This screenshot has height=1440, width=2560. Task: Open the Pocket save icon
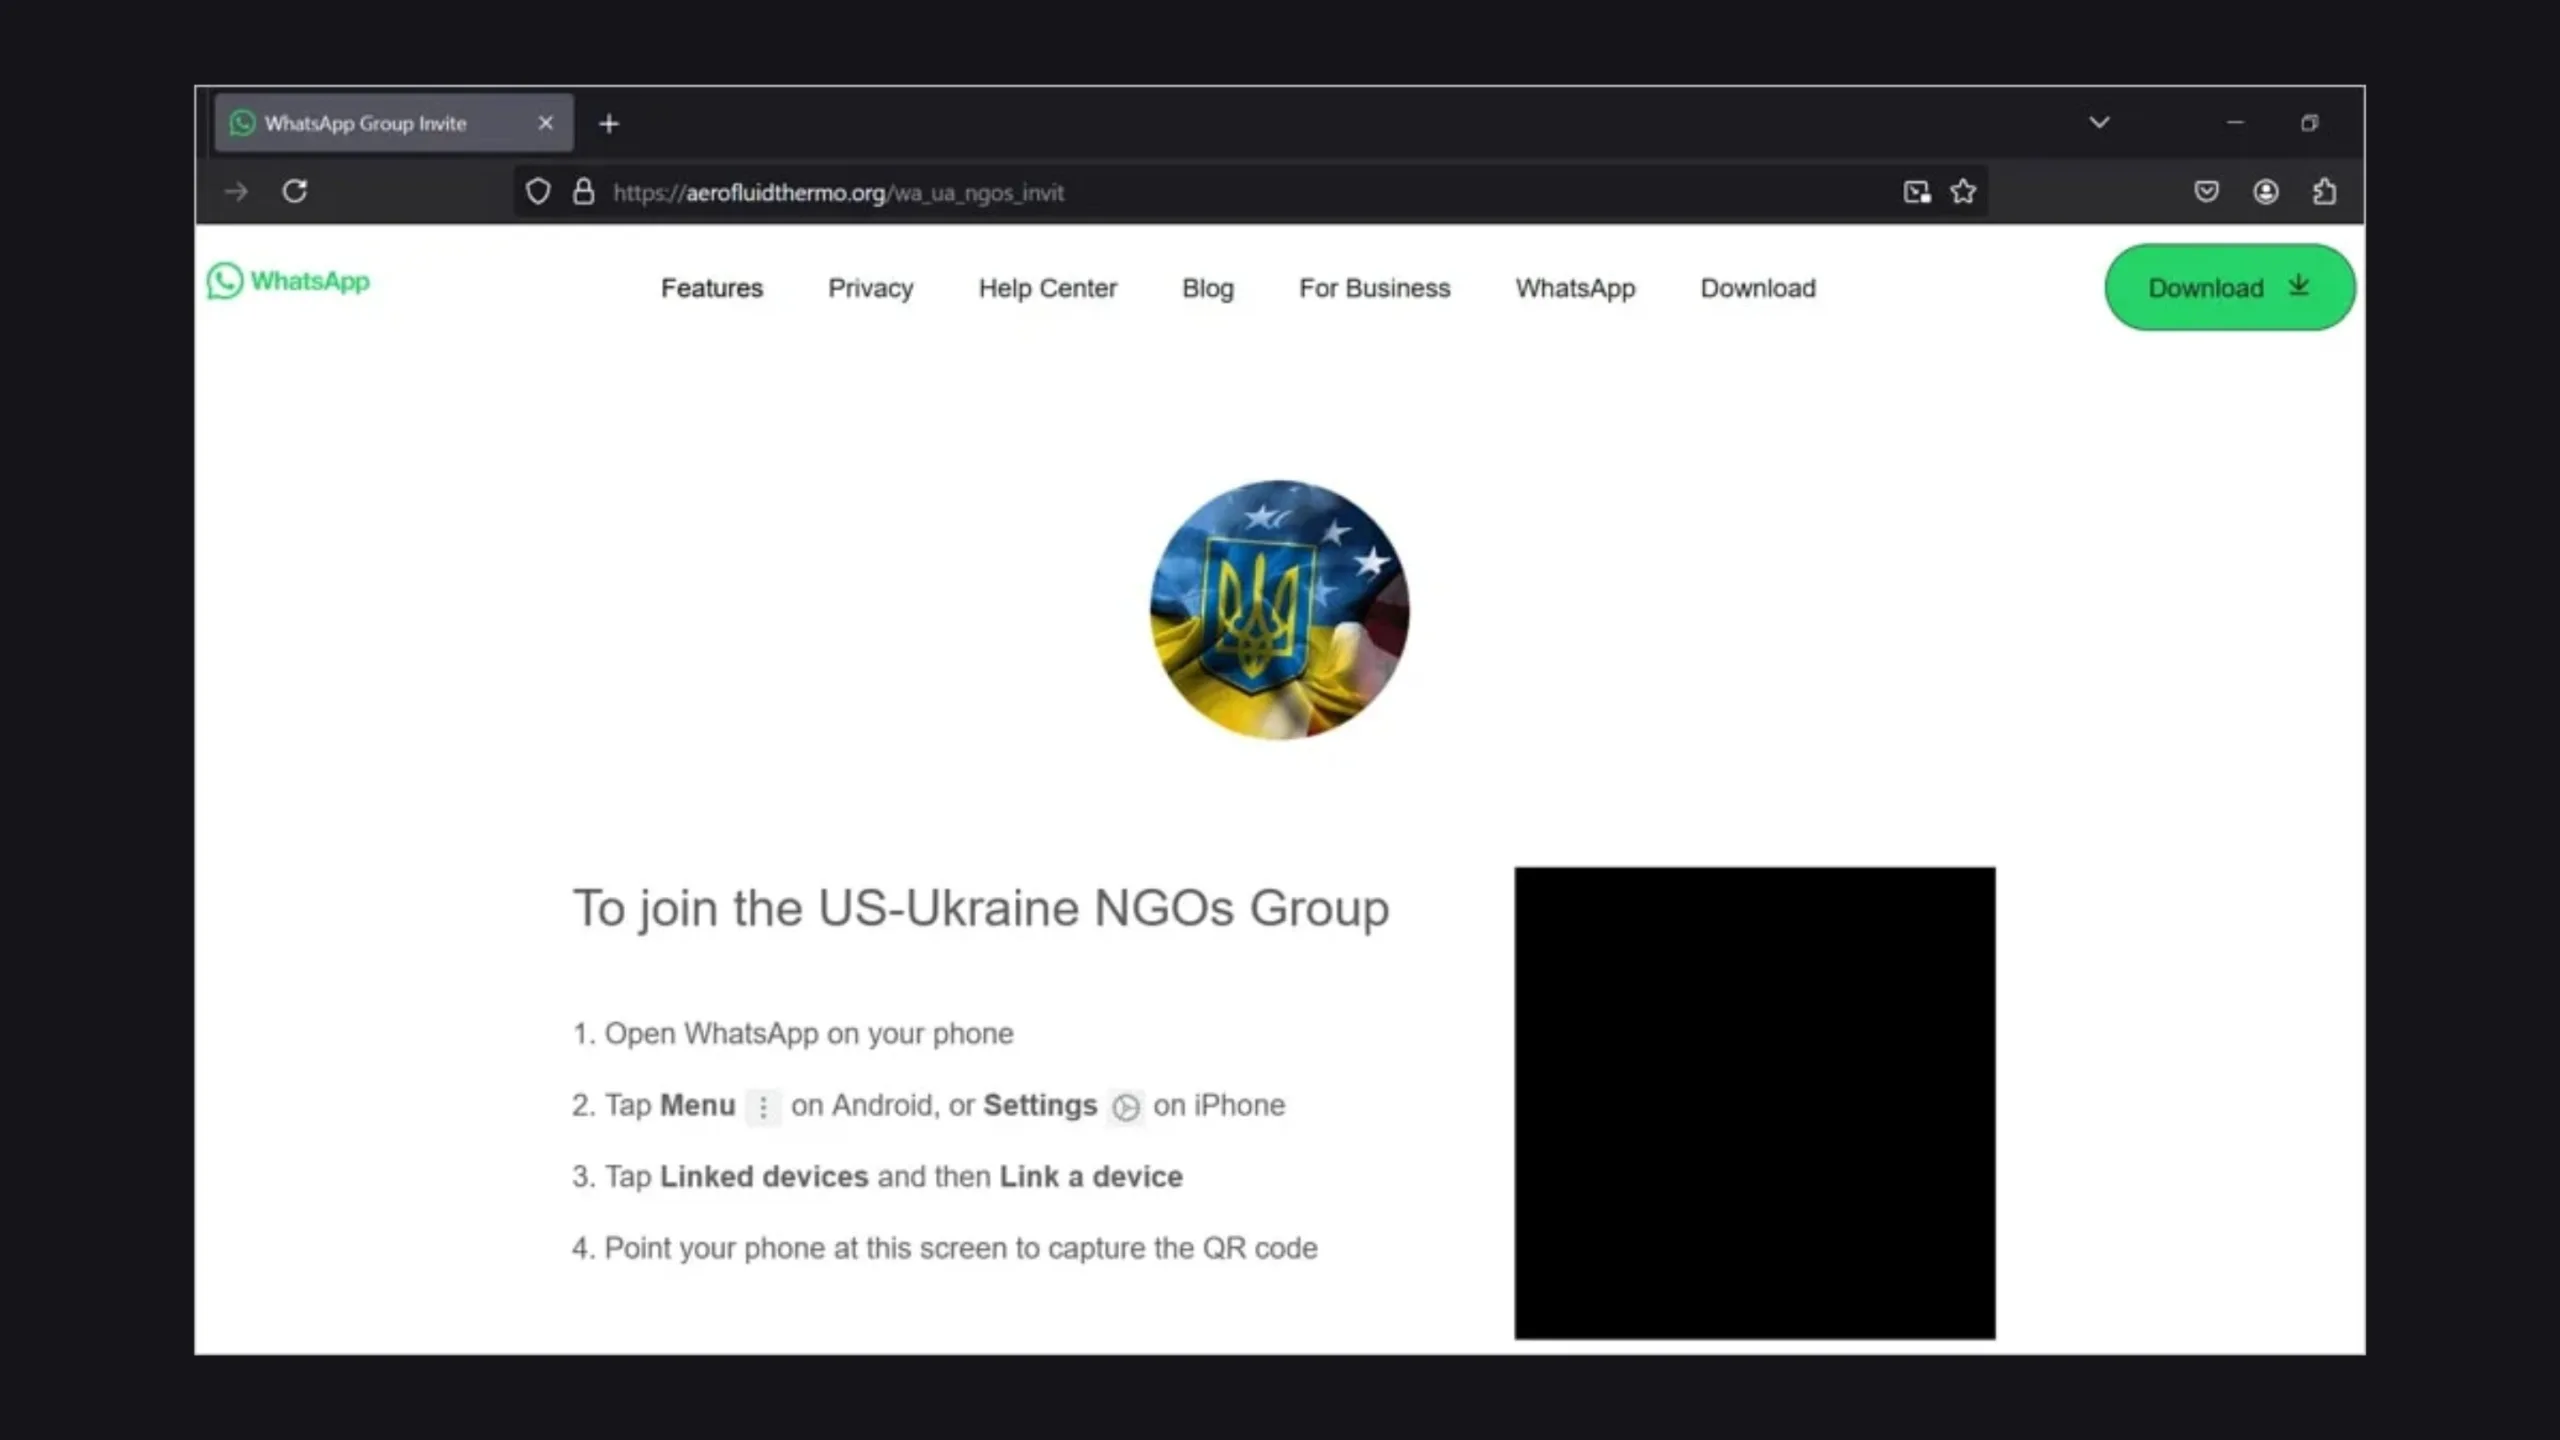tap(2206, 191)
